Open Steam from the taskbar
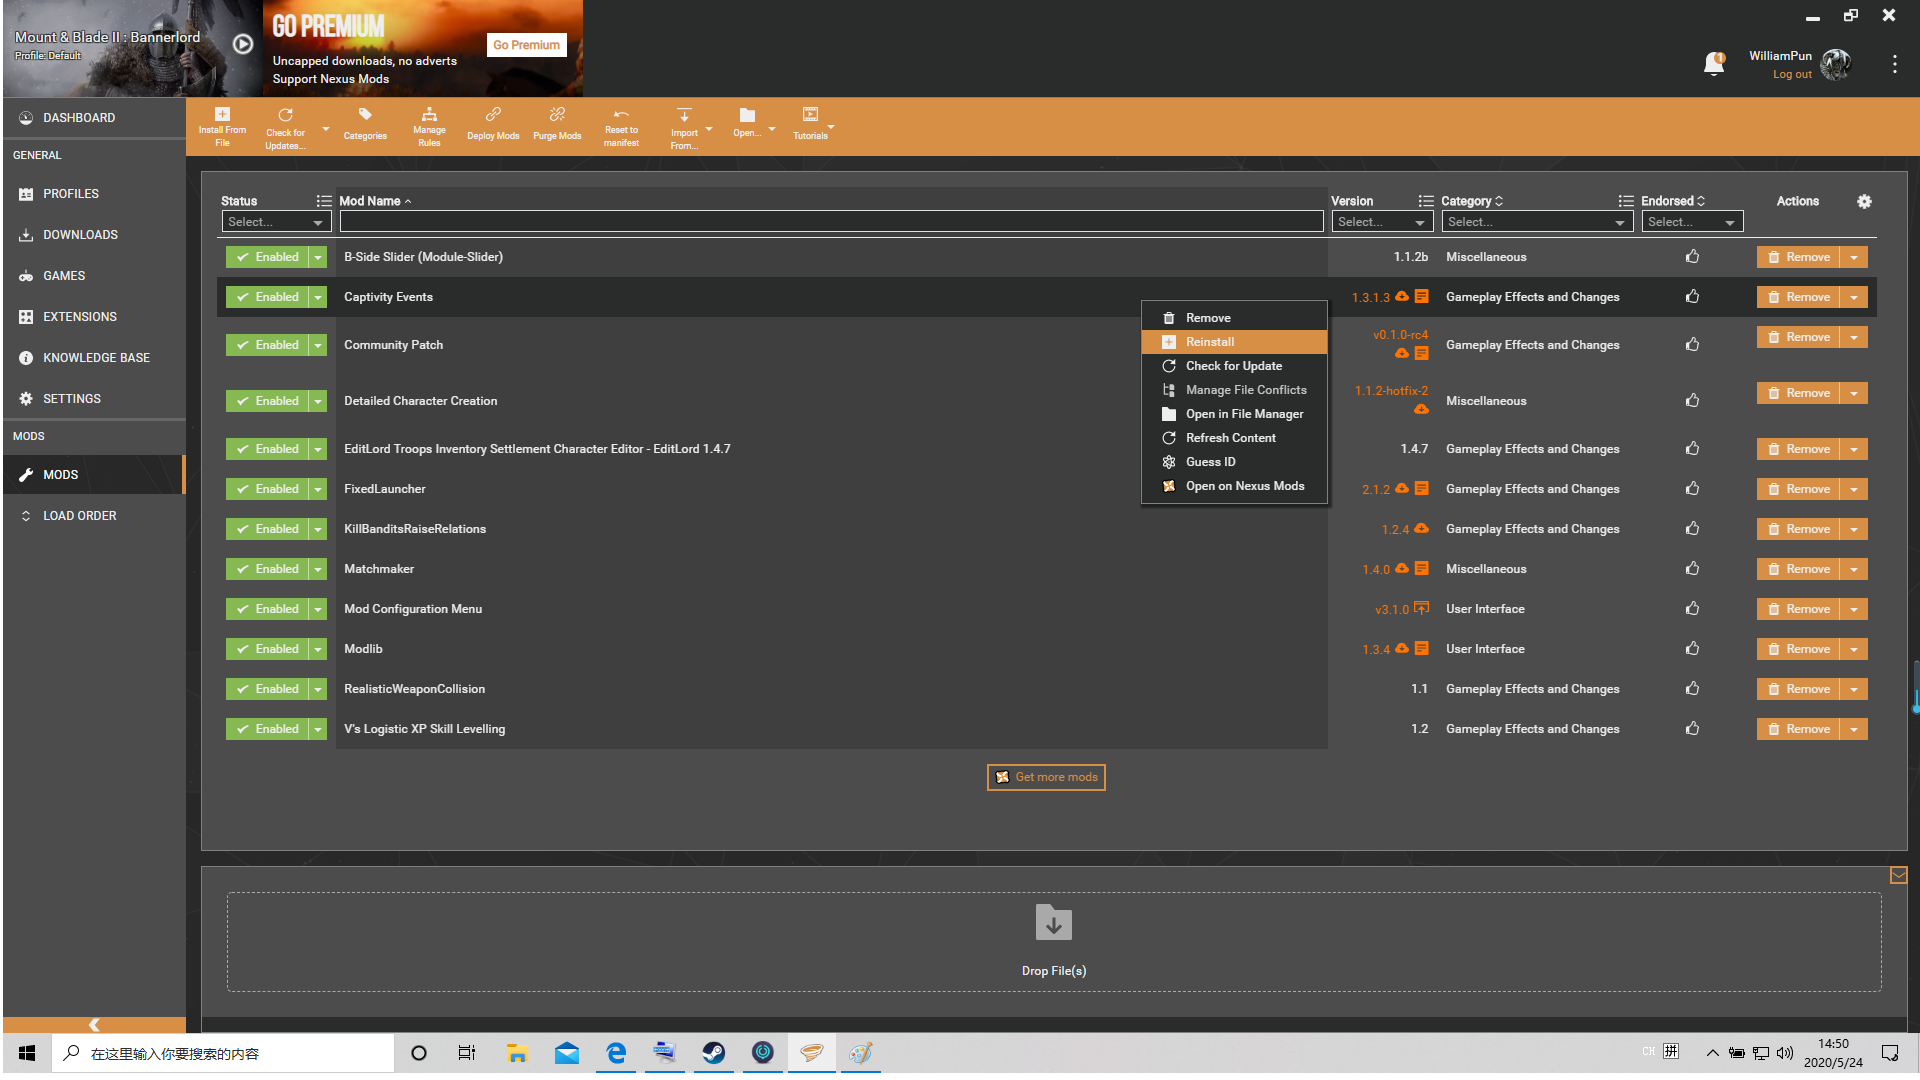 [x=713, y=1053]
